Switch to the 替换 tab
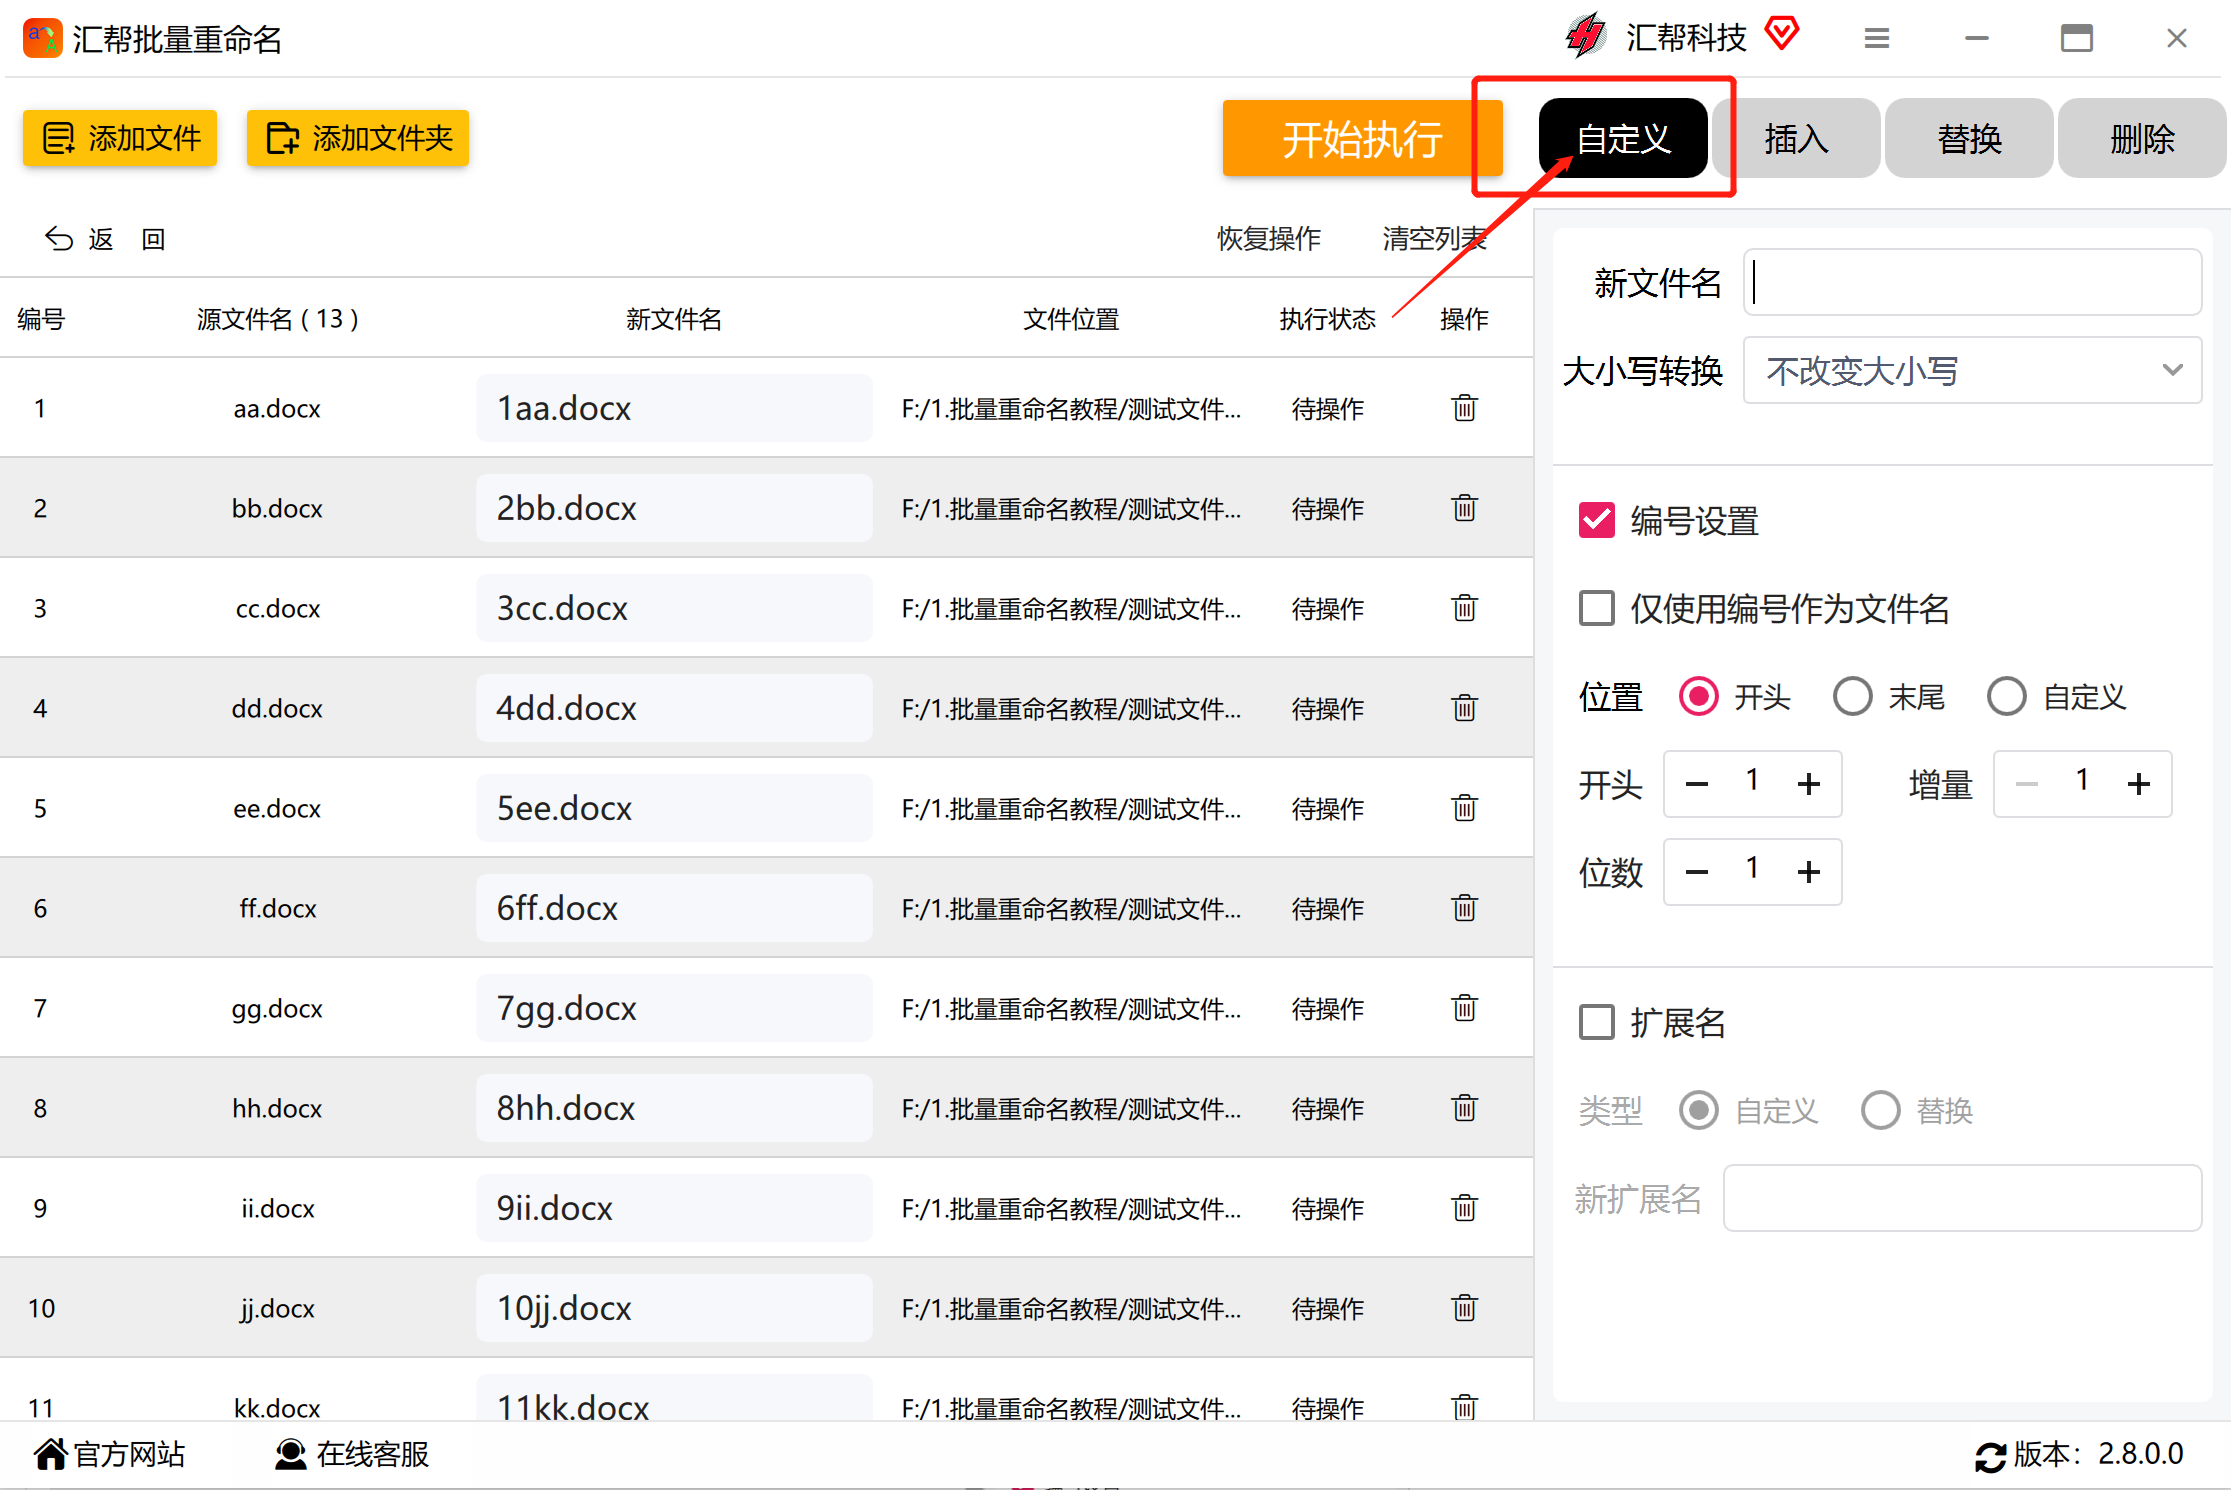Screen dimensions: 2231x1490 point(1969,139)
